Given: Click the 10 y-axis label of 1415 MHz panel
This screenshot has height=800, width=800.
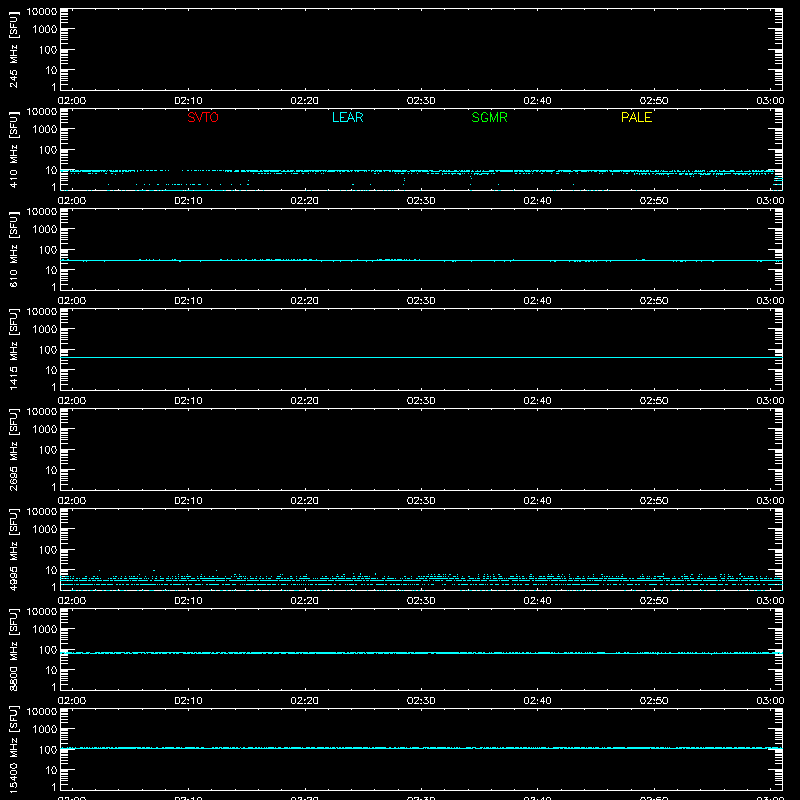Looking at the screenshot, I should 51,370.
